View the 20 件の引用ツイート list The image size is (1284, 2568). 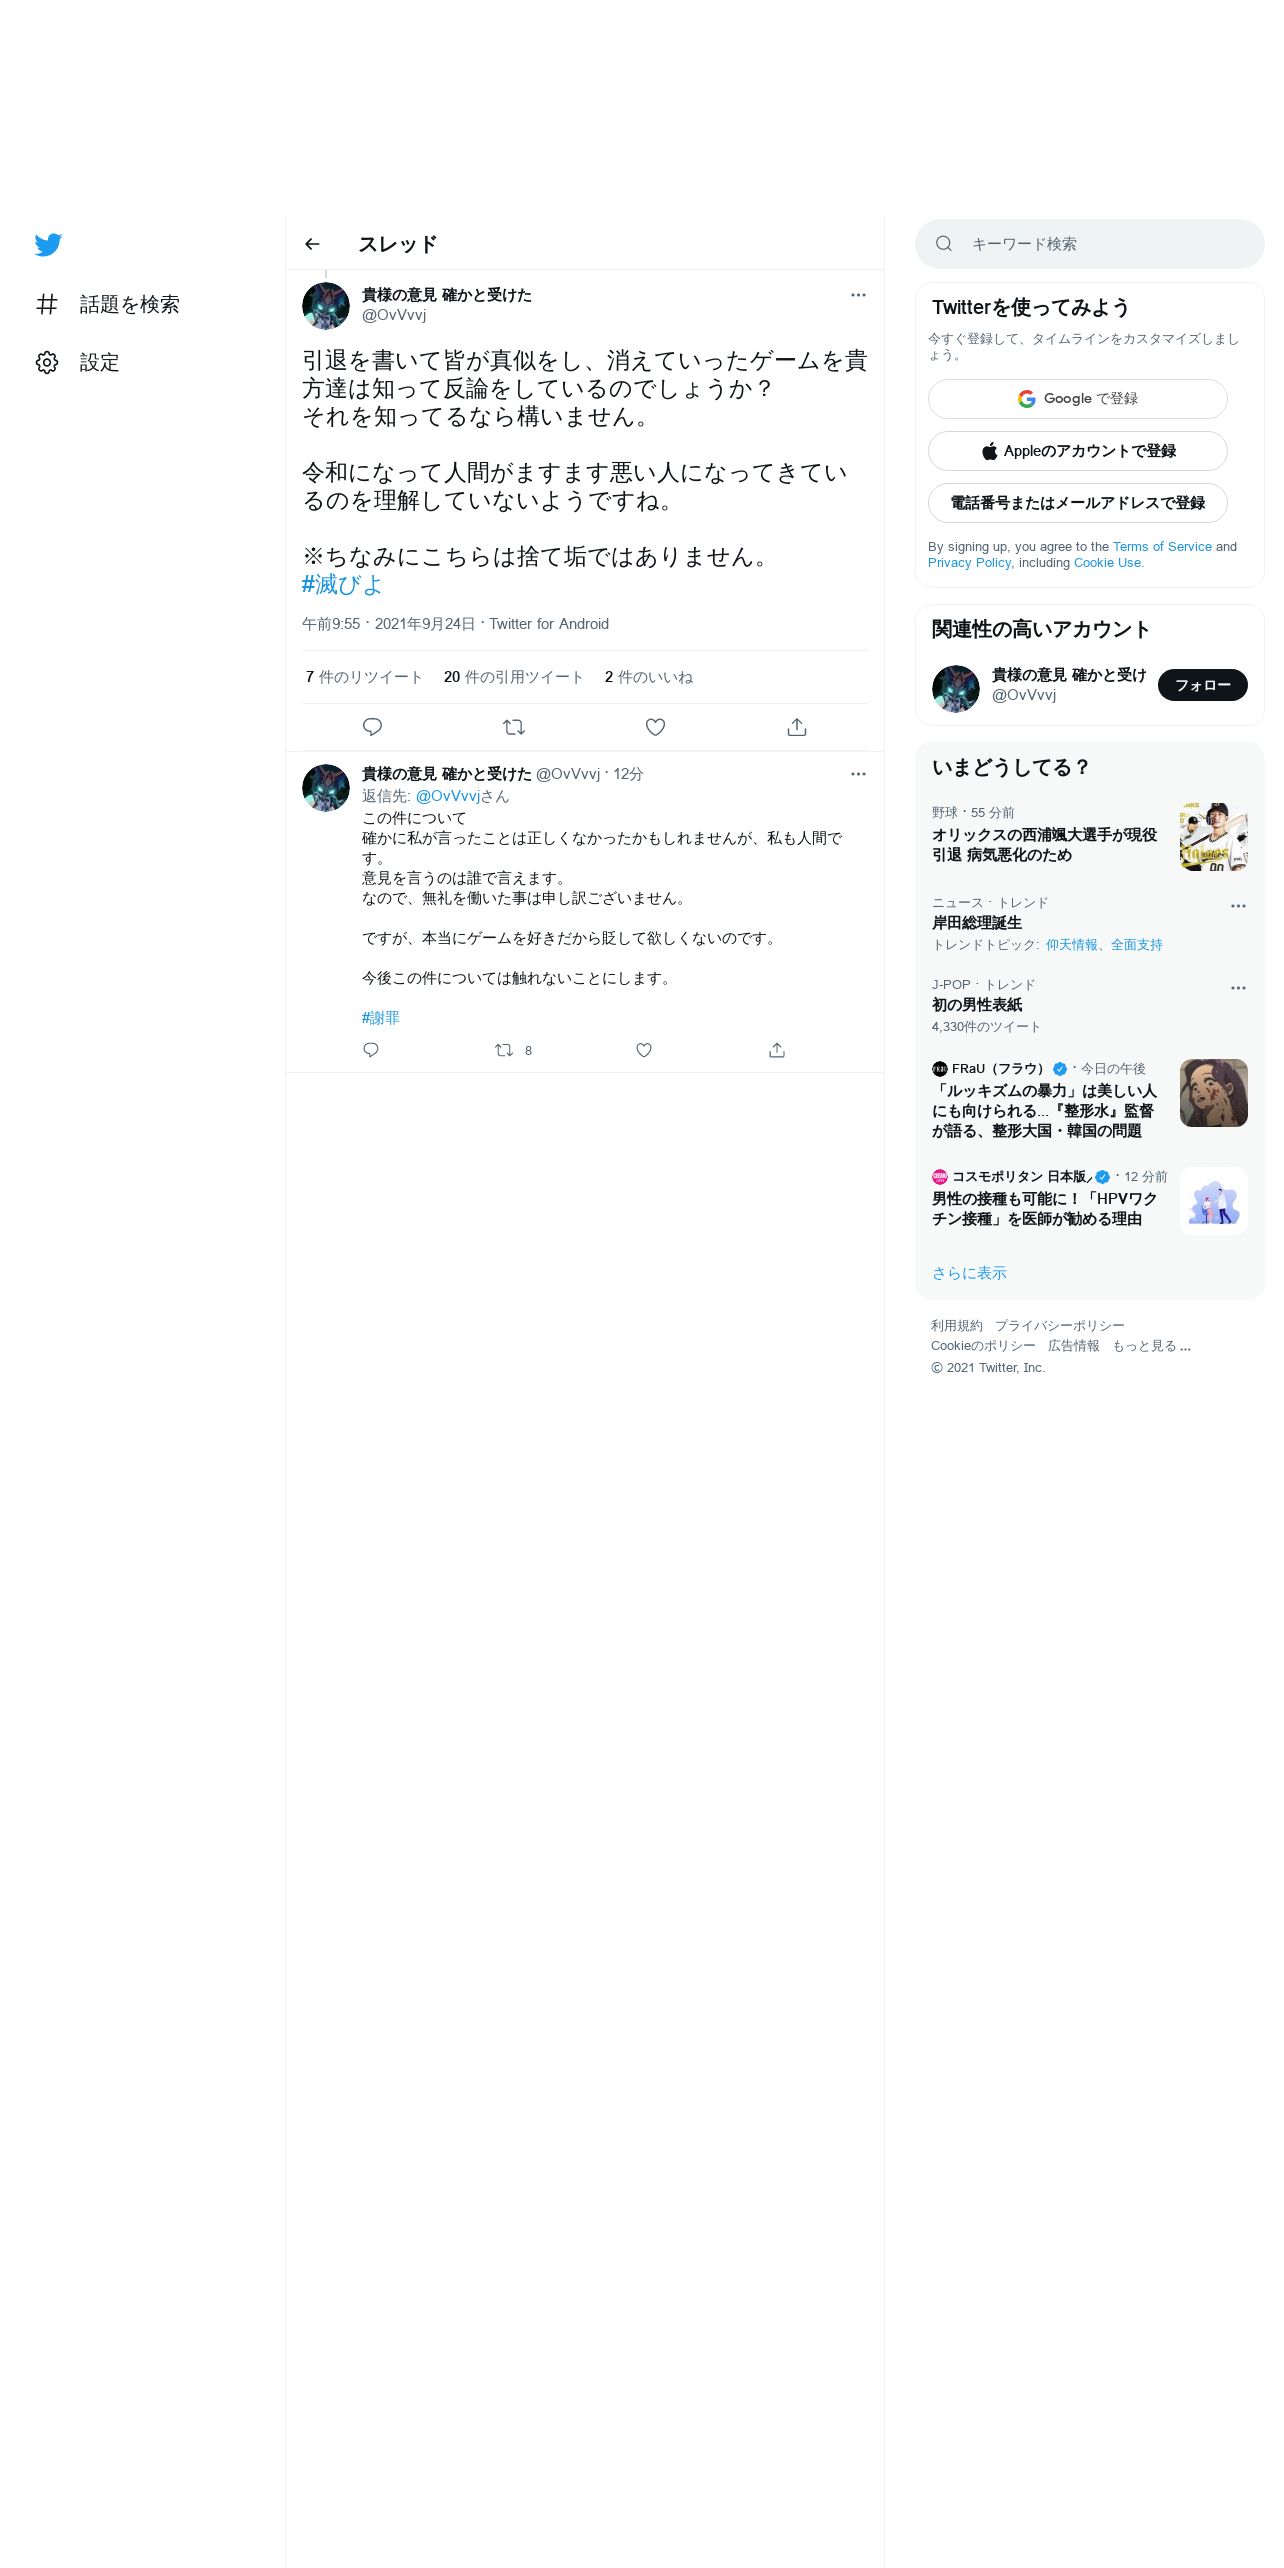tap(513, 677)
